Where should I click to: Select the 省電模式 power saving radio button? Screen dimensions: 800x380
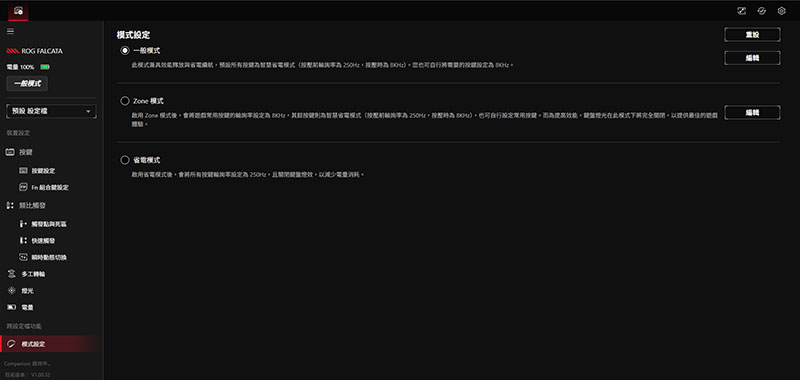pos(125,160)
